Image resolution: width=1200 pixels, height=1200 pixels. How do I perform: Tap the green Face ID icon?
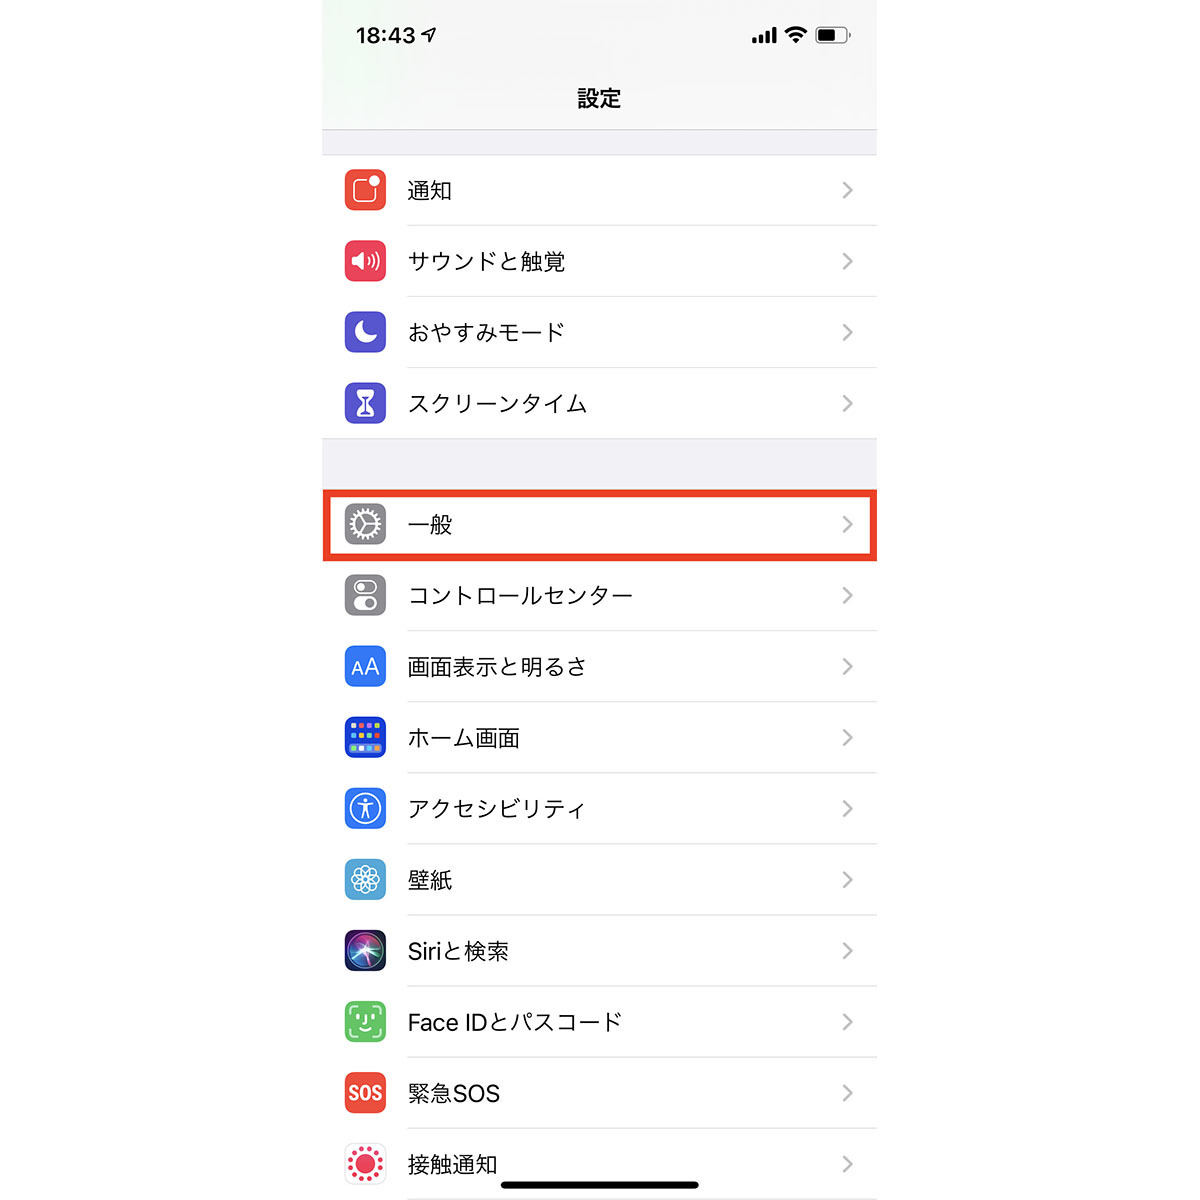[x=365, y=1021]
